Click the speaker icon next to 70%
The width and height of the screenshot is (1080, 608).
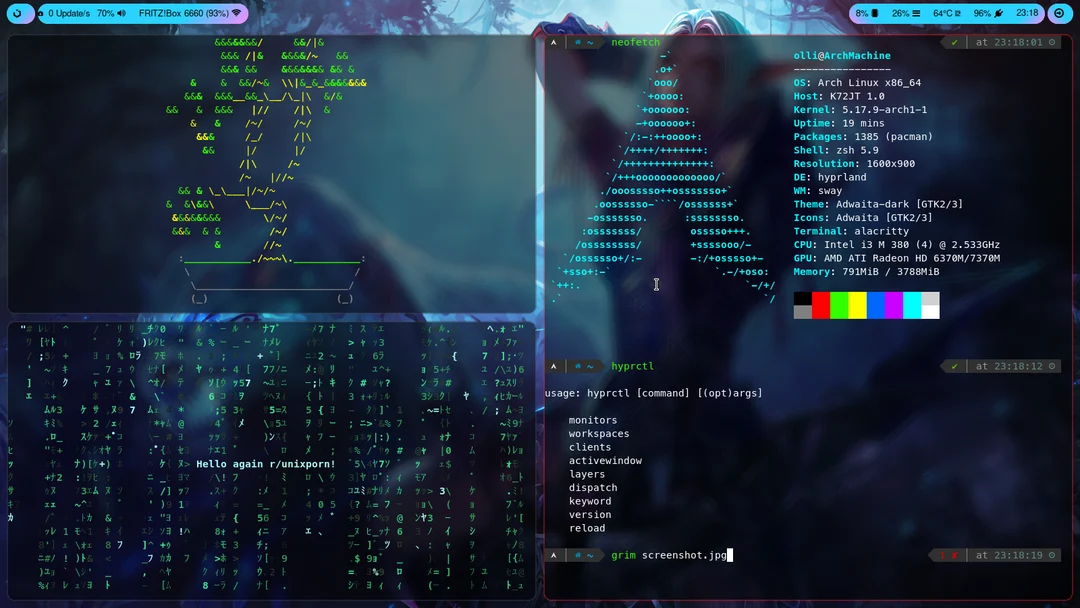coord(122,13)
